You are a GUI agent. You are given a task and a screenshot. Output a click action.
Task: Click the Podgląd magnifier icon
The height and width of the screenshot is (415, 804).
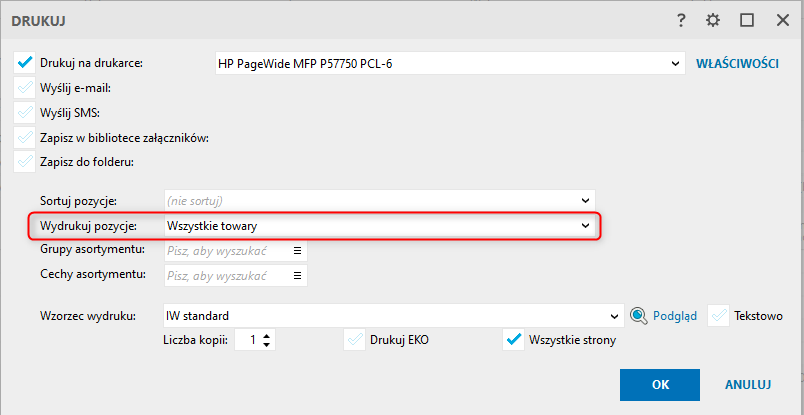639,316
